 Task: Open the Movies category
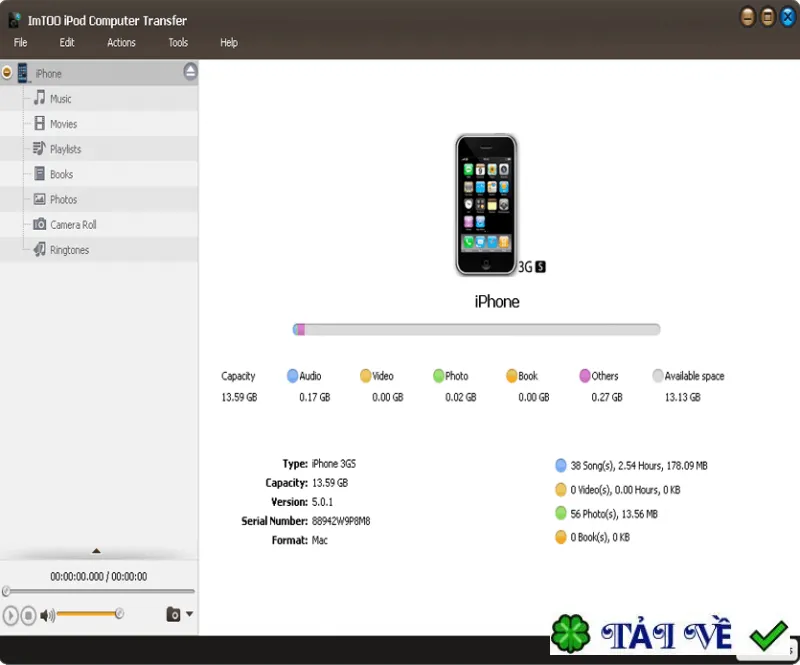(99, 124)
